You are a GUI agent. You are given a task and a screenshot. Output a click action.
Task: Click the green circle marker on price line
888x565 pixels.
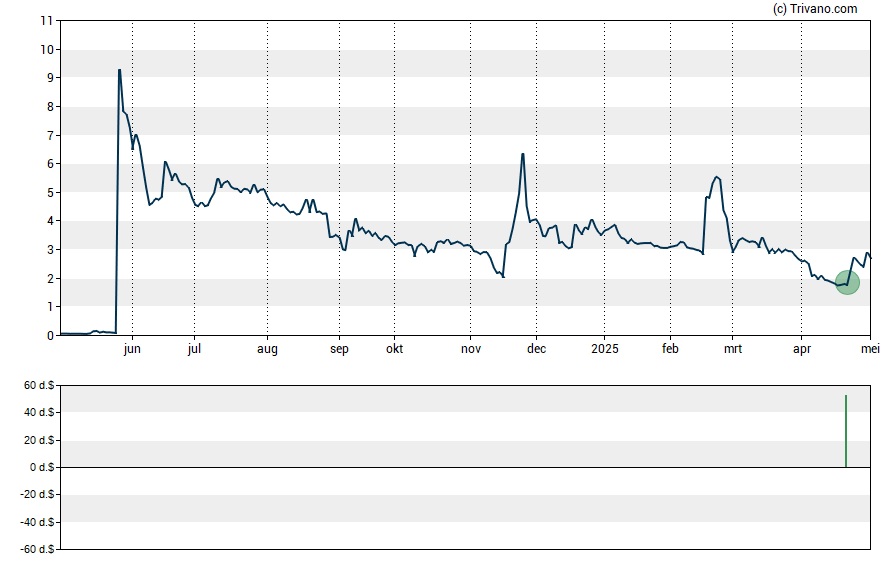pyautogui.click(x=847, y=282)
